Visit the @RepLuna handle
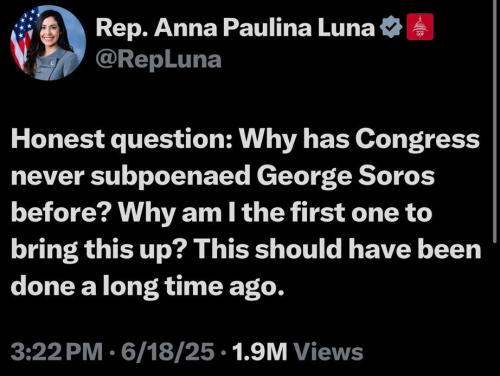The height and width of the screenshot is (376, 500). pyautogui.click(x=159, y=60)
